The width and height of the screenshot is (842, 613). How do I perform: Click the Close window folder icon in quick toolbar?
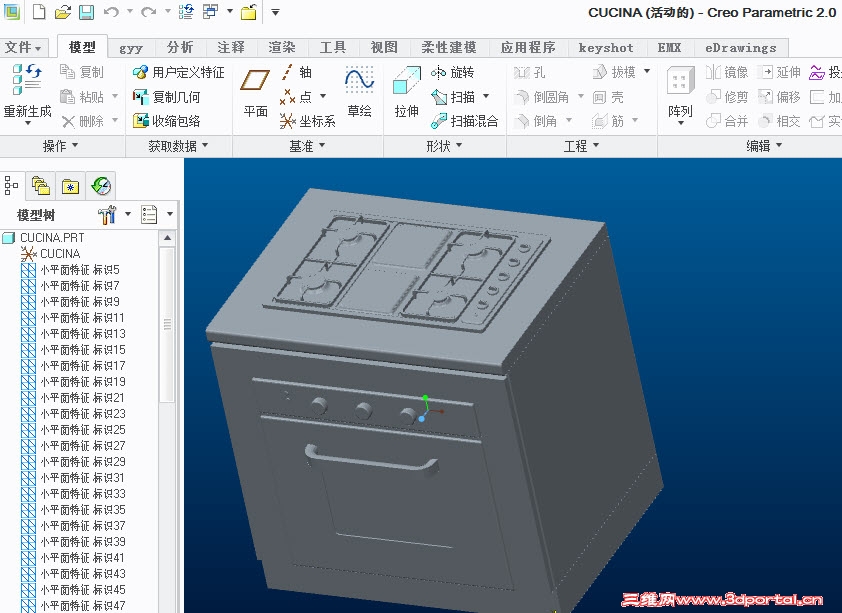click(248, 12)
